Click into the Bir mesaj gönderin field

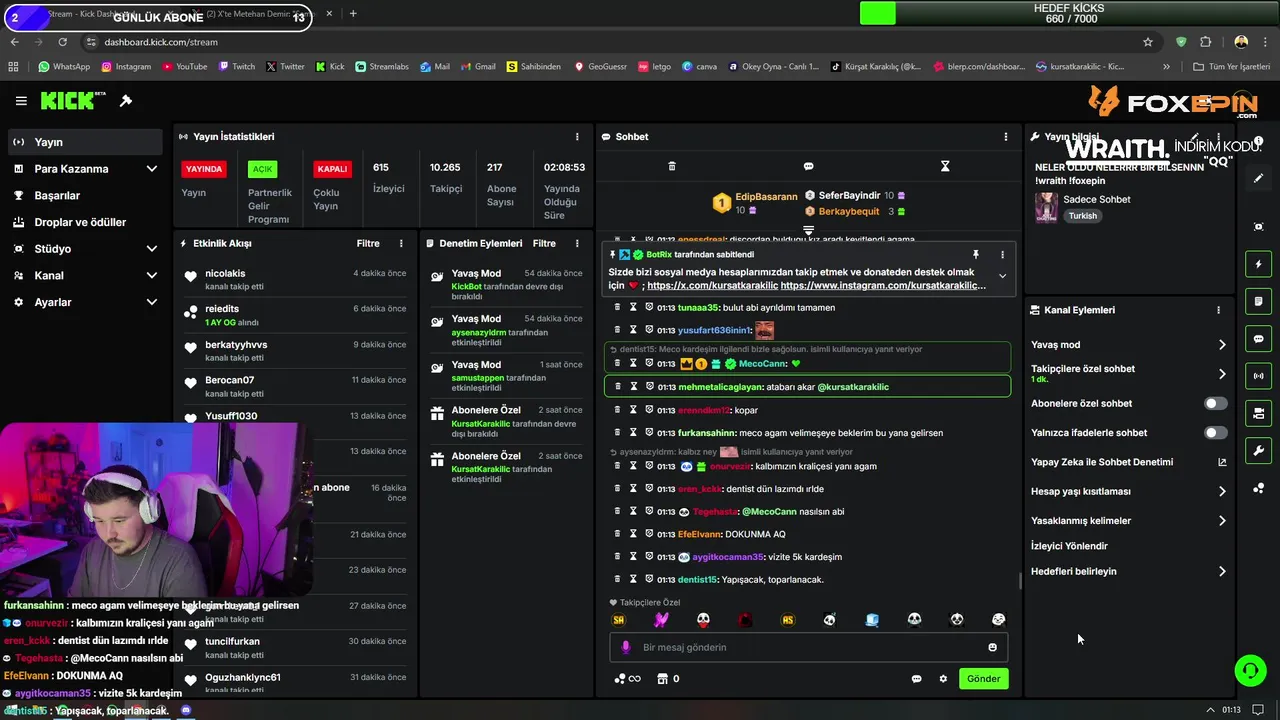pos(810,647)
